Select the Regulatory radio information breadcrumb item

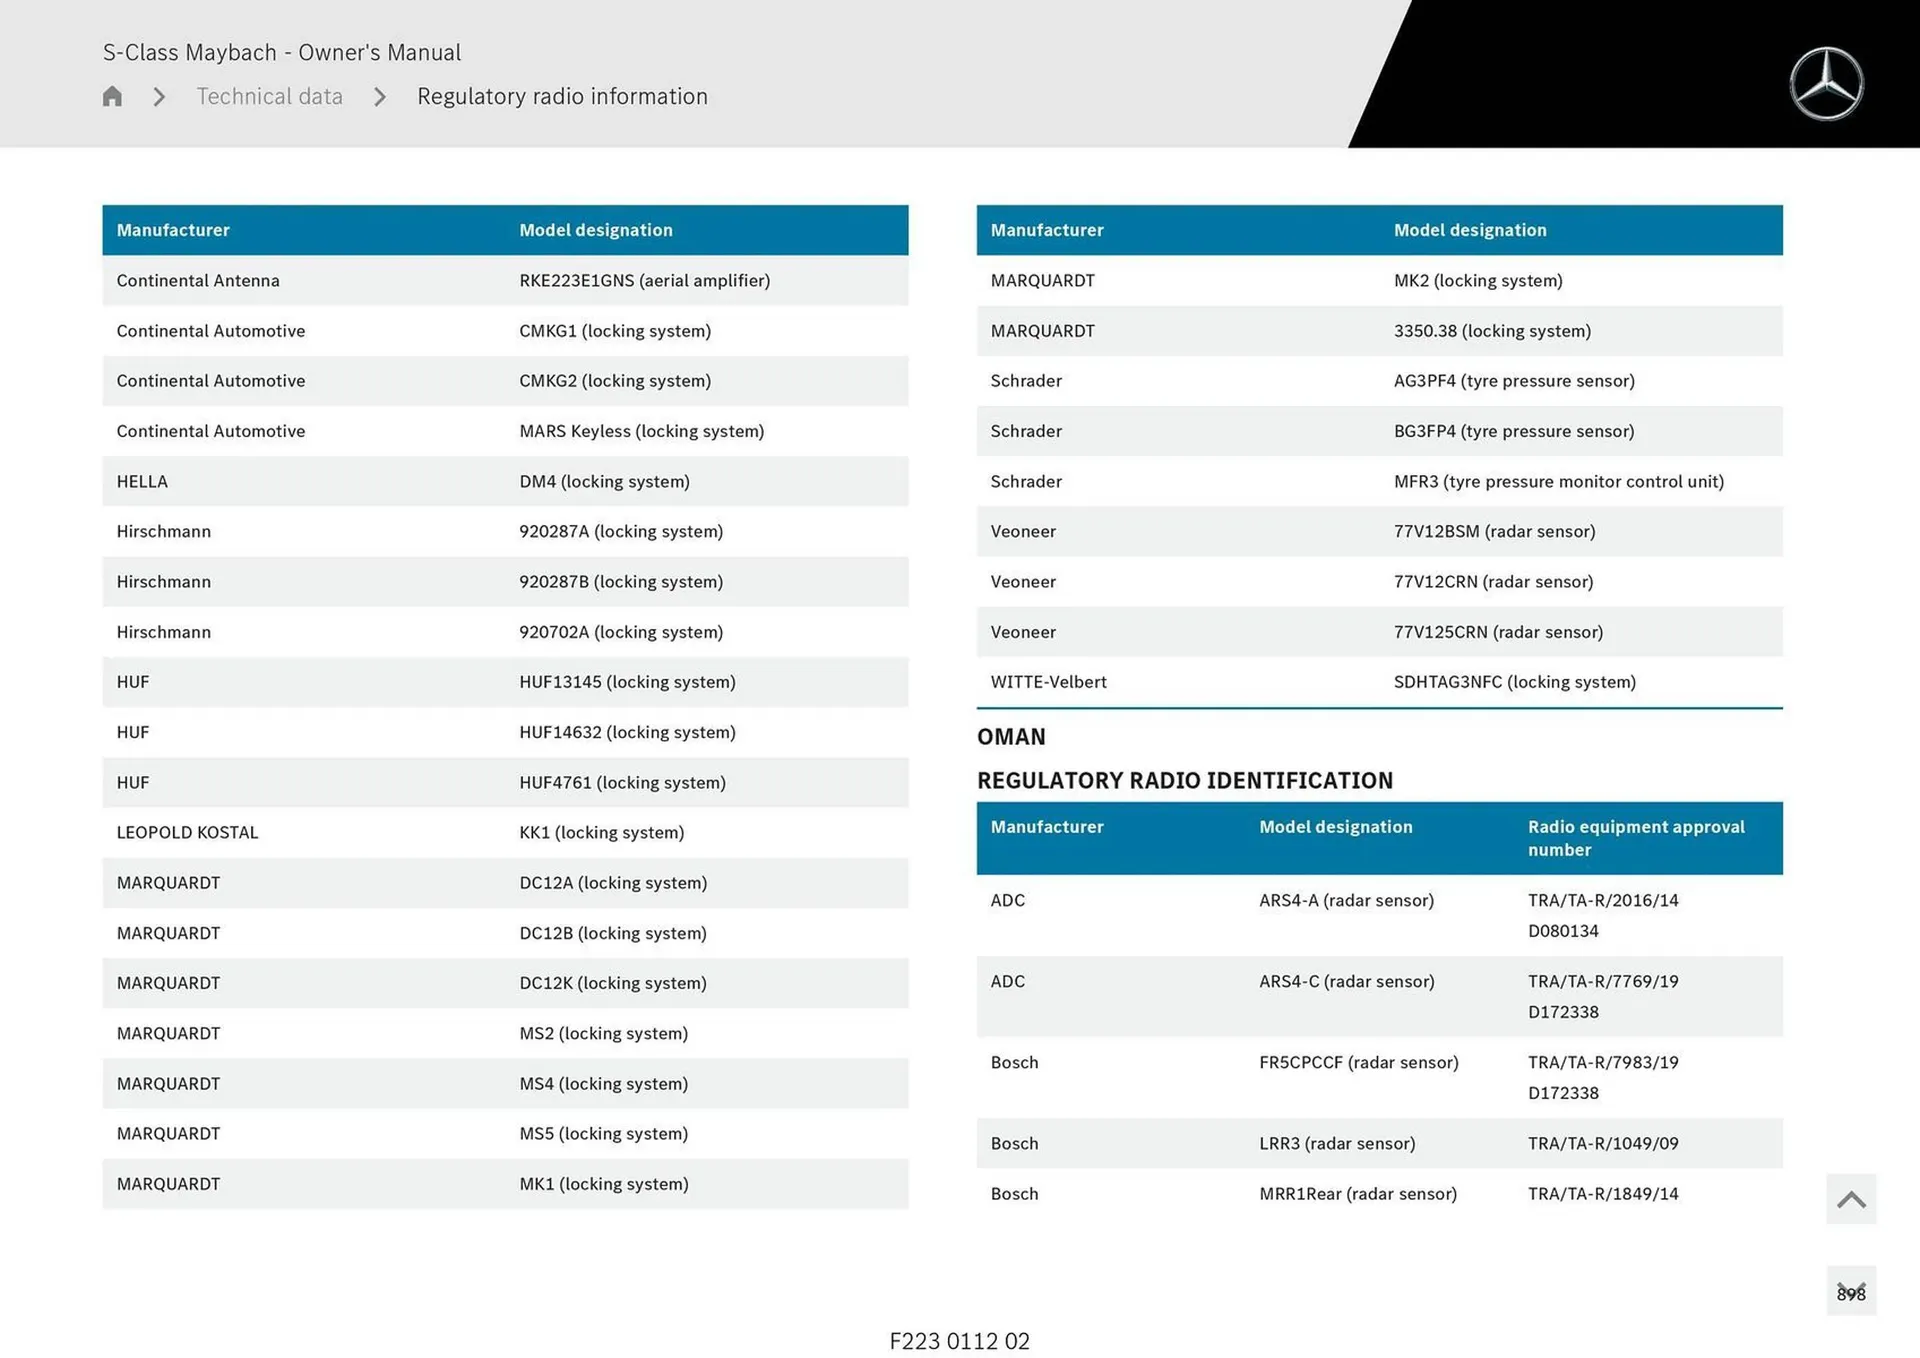coord(562,96)
